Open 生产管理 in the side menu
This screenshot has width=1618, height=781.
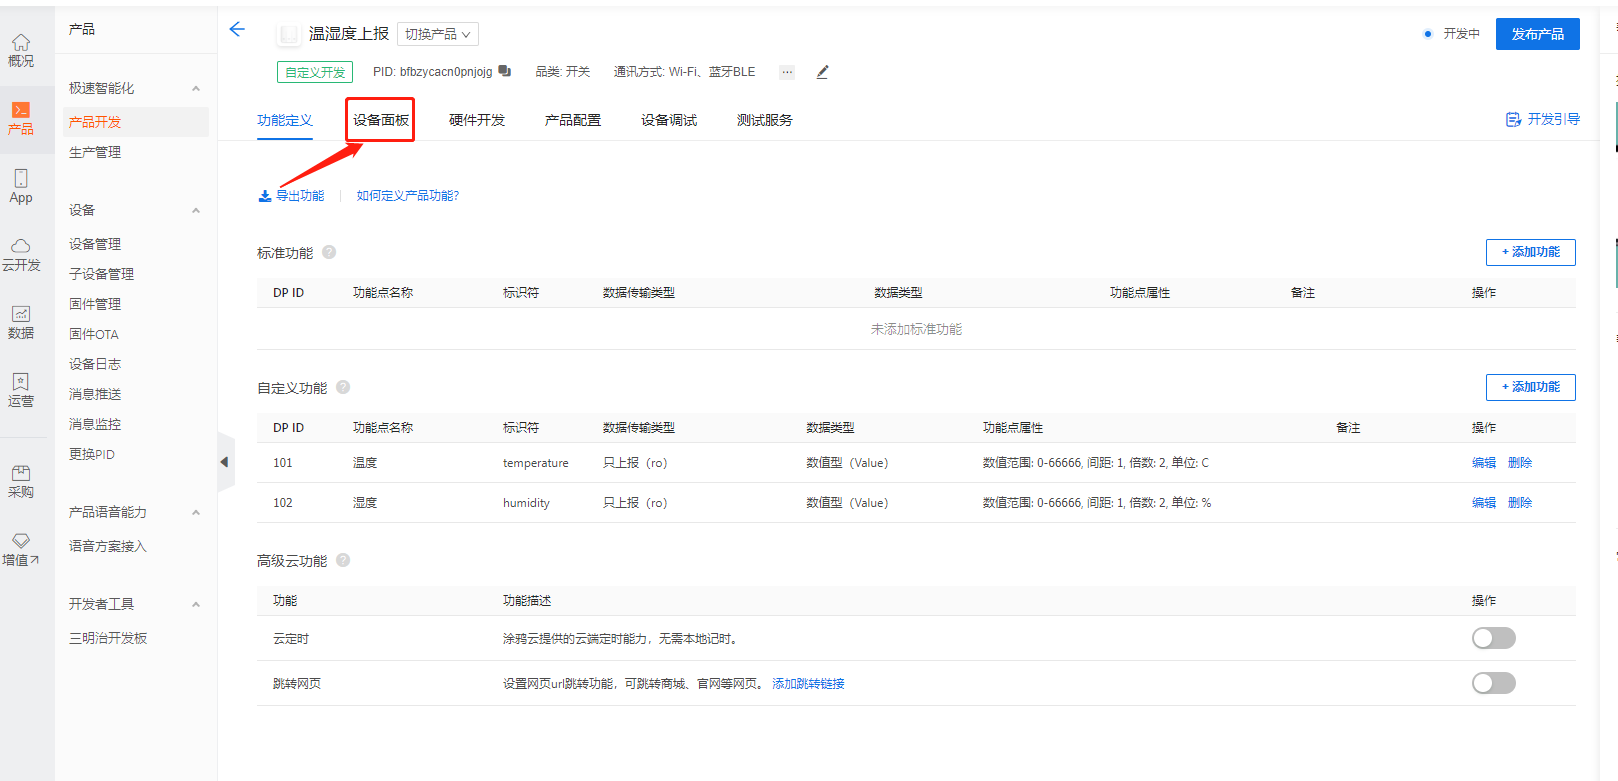[x=95, y=152]
